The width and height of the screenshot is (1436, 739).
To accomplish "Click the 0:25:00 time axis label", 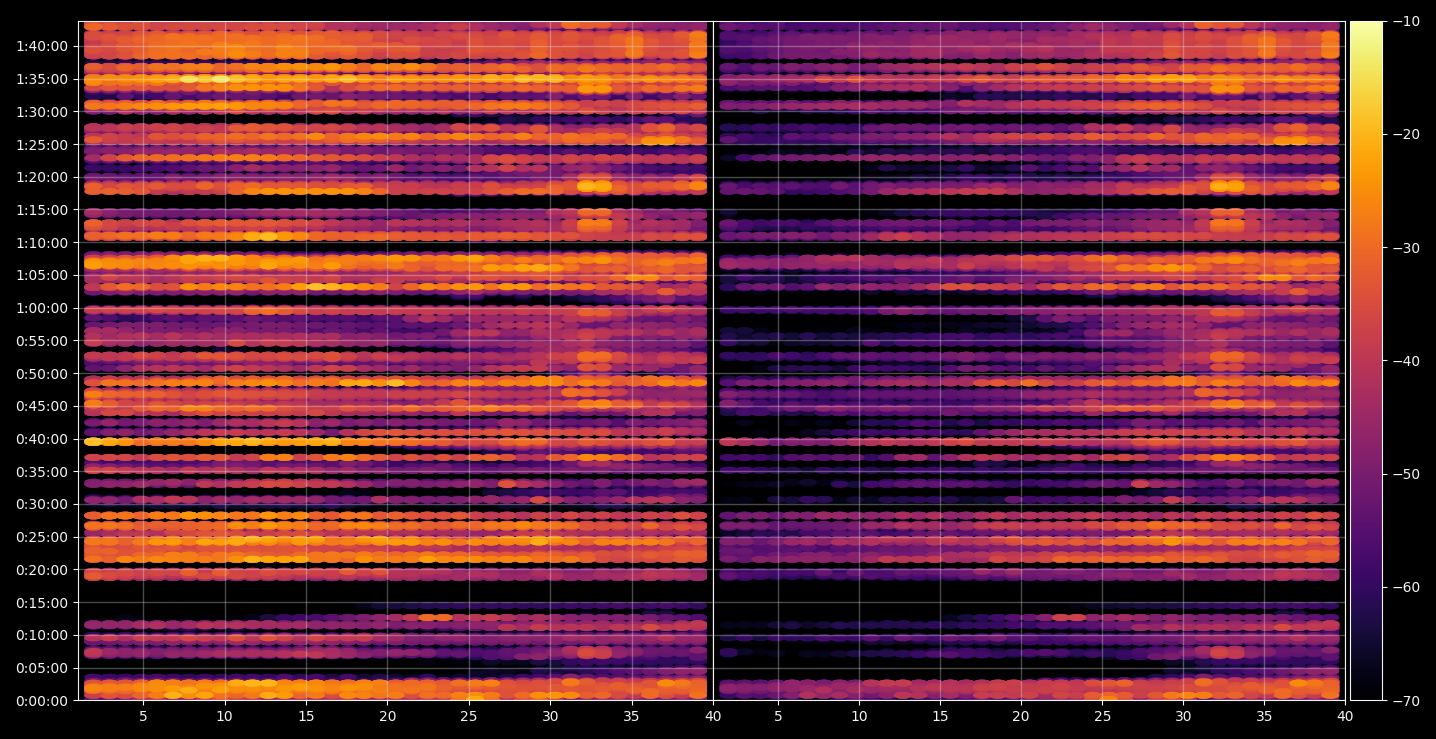I will [x=42, y=537].
